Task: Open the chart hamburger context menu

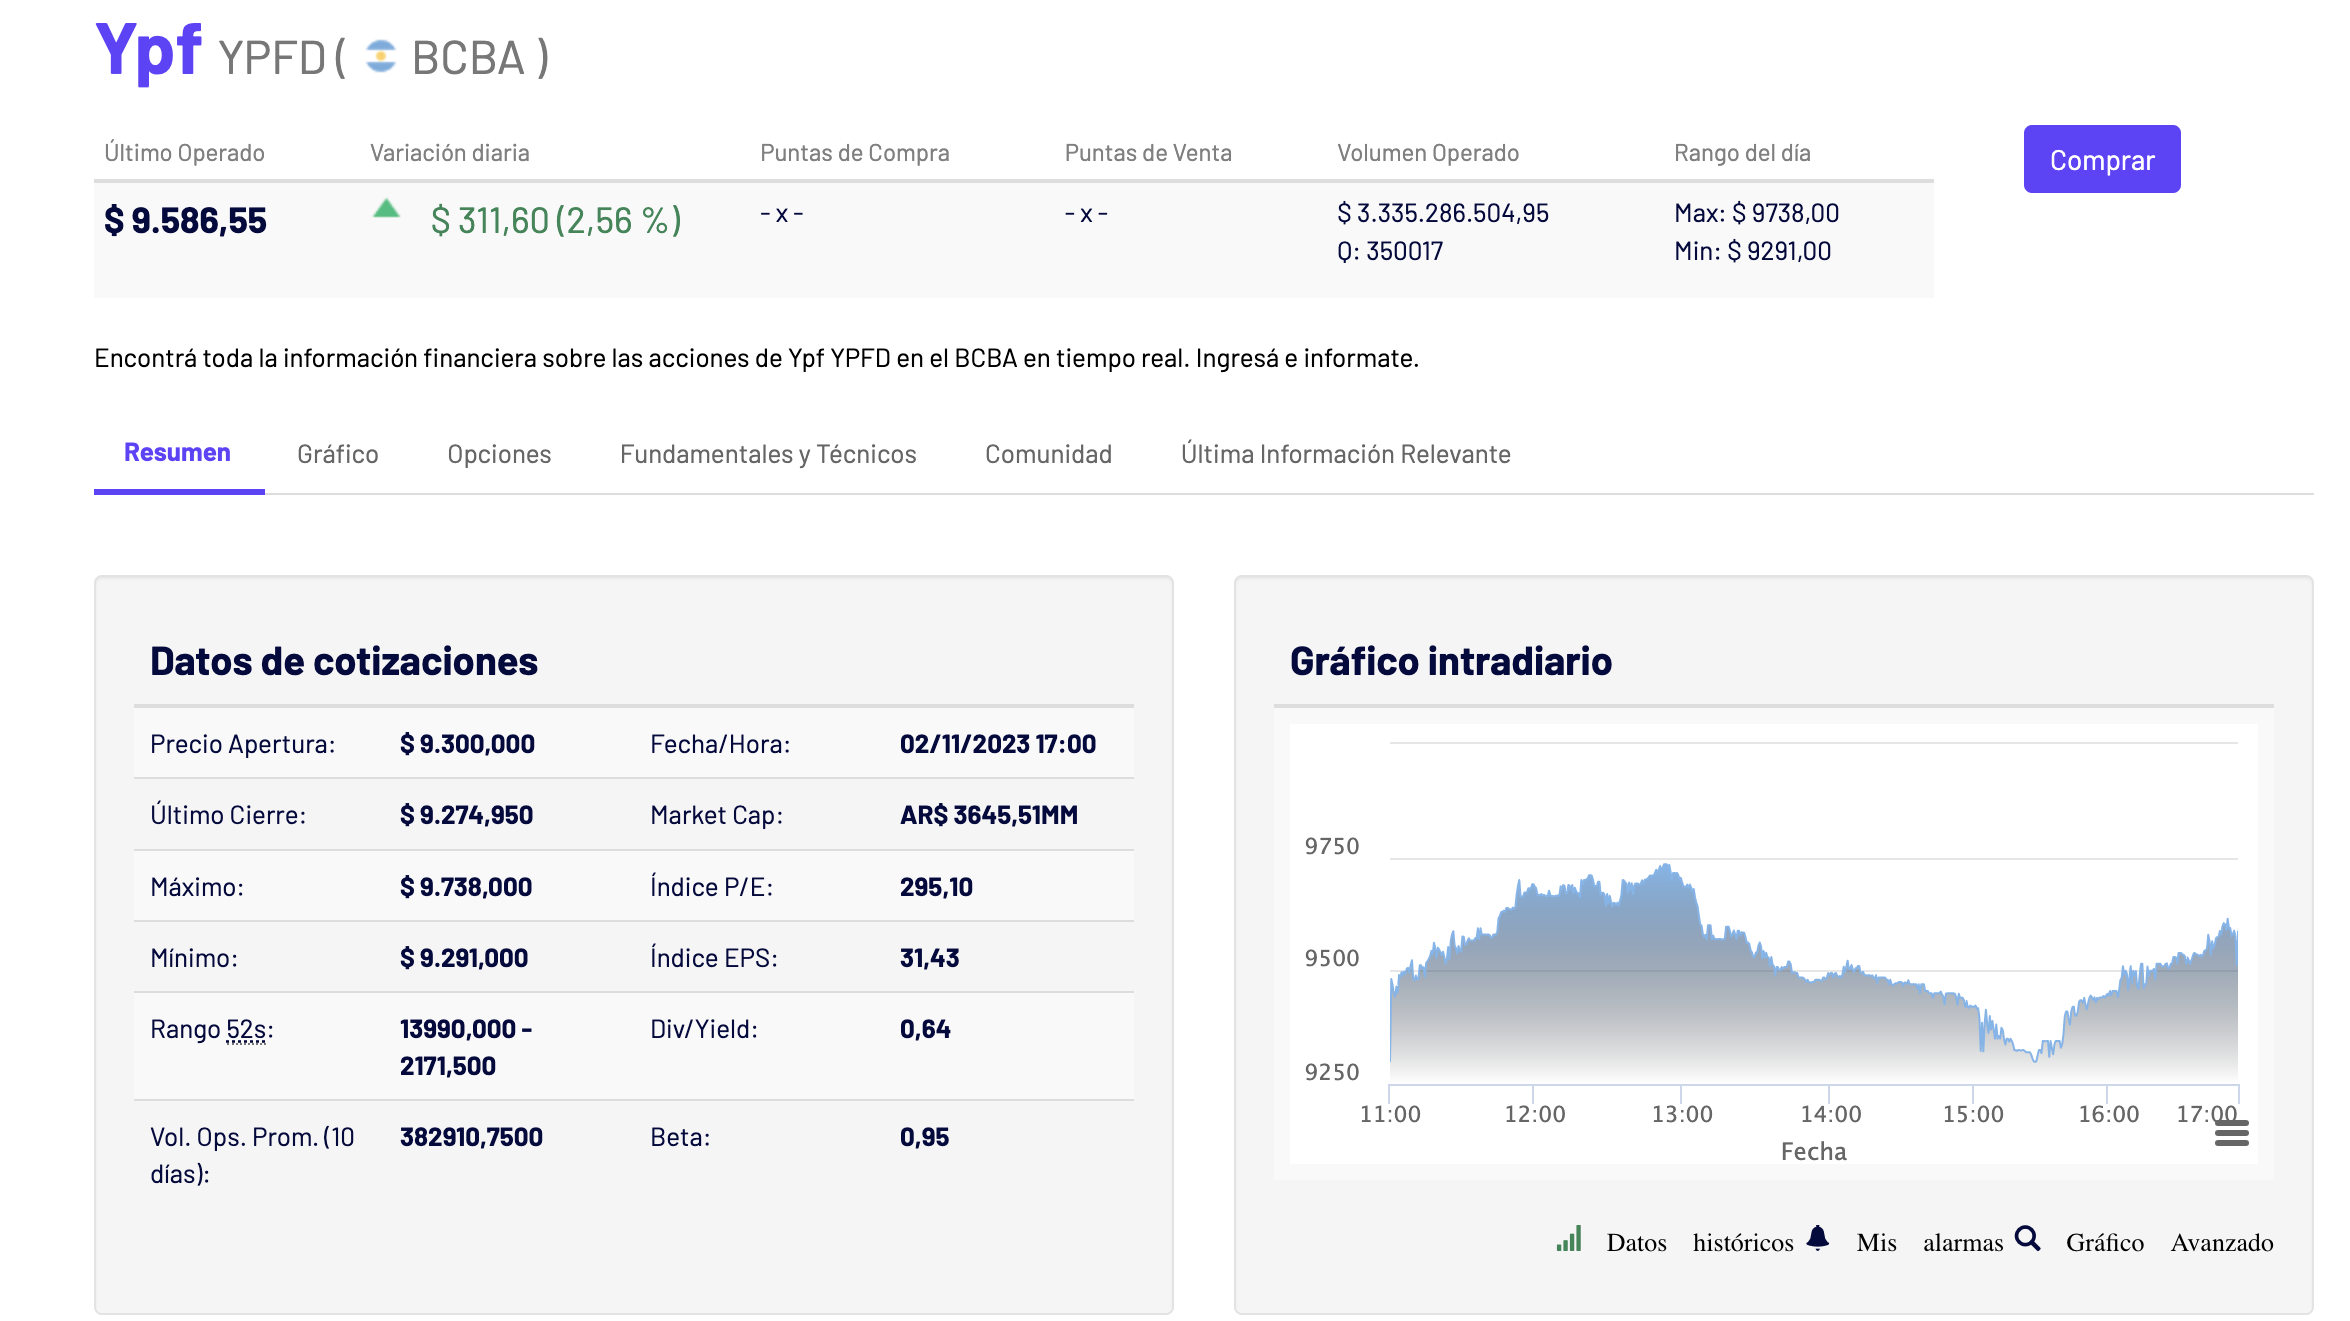Action: [x=2231, y=1133]
